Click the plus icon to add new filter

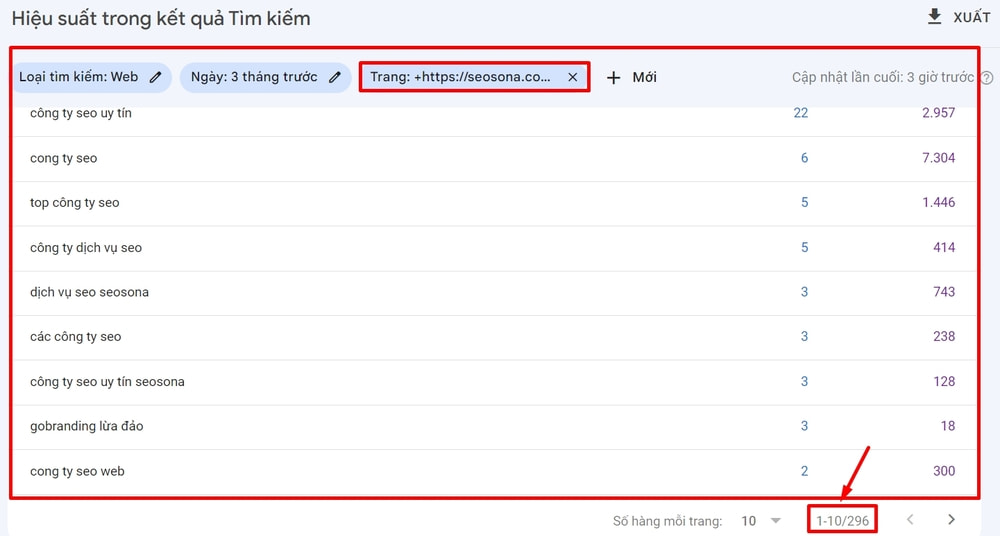(613, 77)
